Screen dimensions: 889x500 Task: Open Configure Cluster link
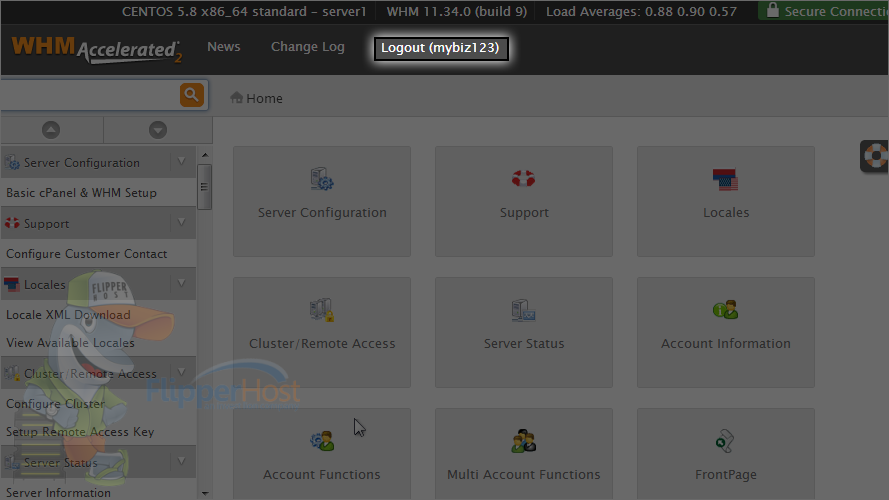point(56,404)
